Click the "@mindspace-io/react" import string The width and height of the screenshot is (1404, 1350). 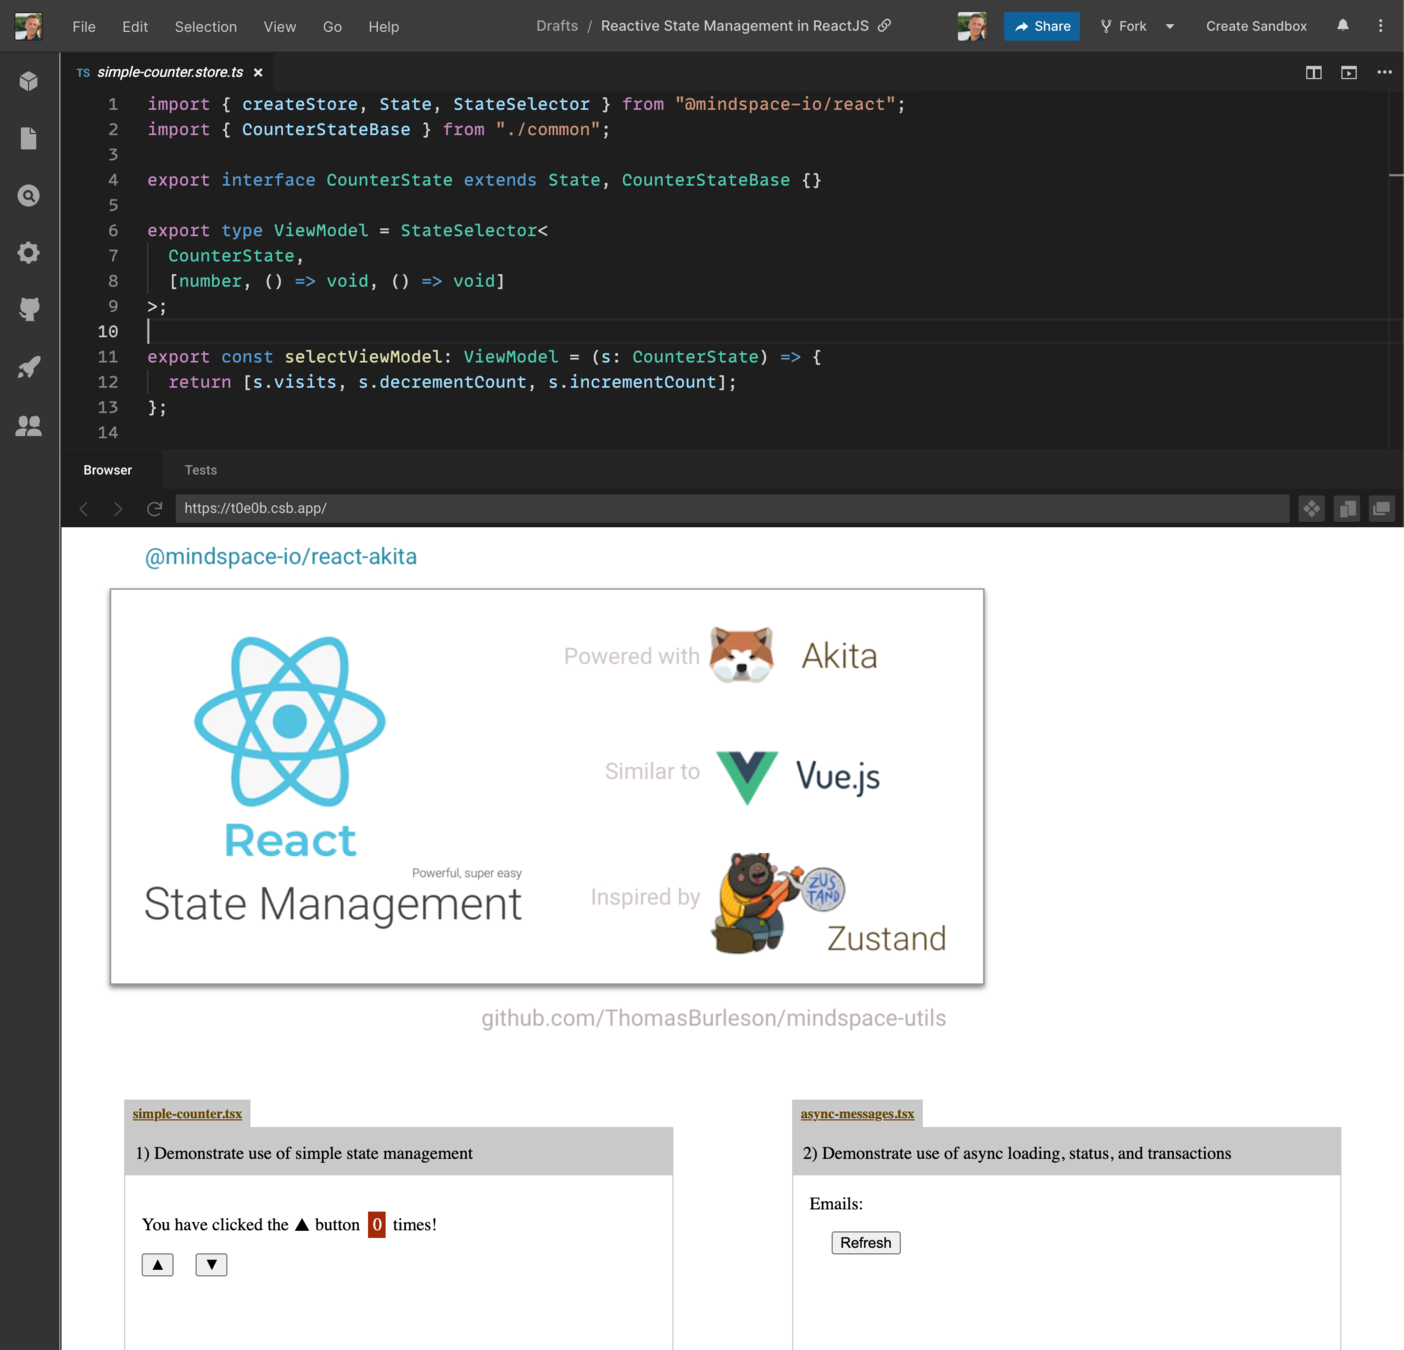[785, 104]
